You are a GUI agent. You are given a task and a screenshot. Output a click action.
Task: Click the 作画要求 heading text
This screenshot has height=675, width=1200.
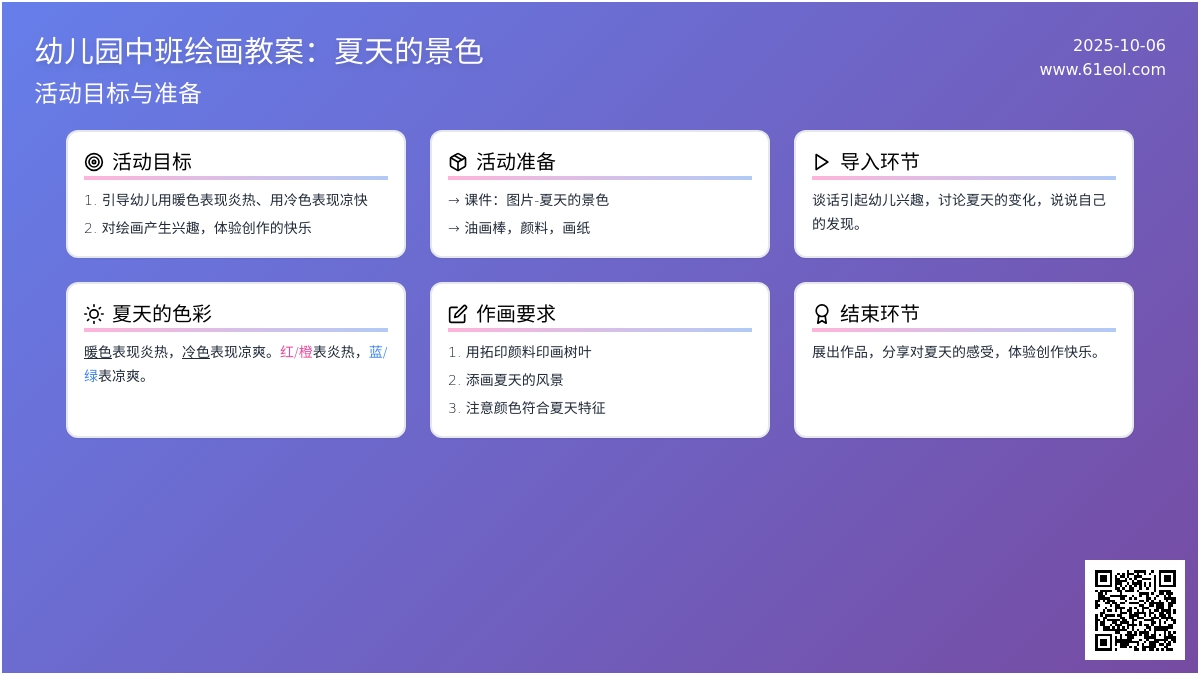click(516, 314)
